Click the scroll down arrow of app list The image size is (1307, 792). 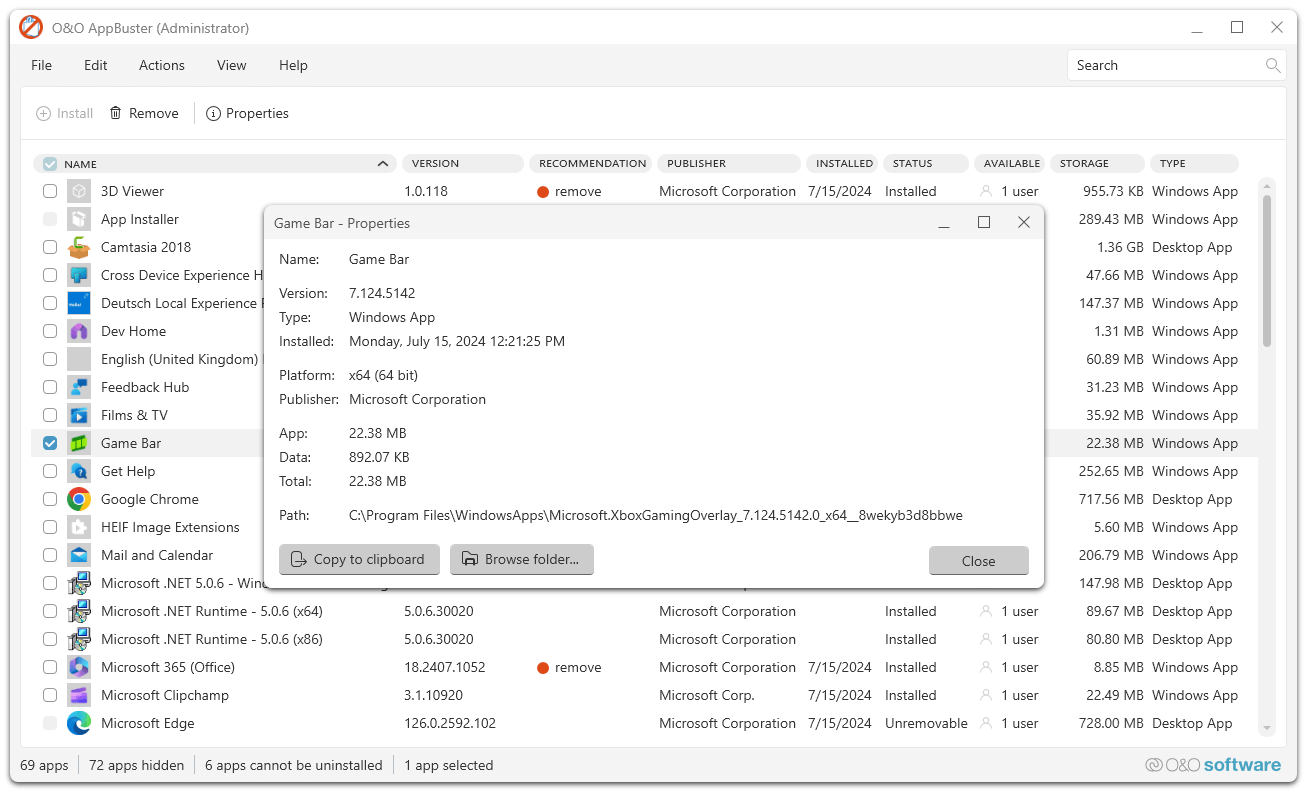pyautogui.click(x=1267, y=729)
